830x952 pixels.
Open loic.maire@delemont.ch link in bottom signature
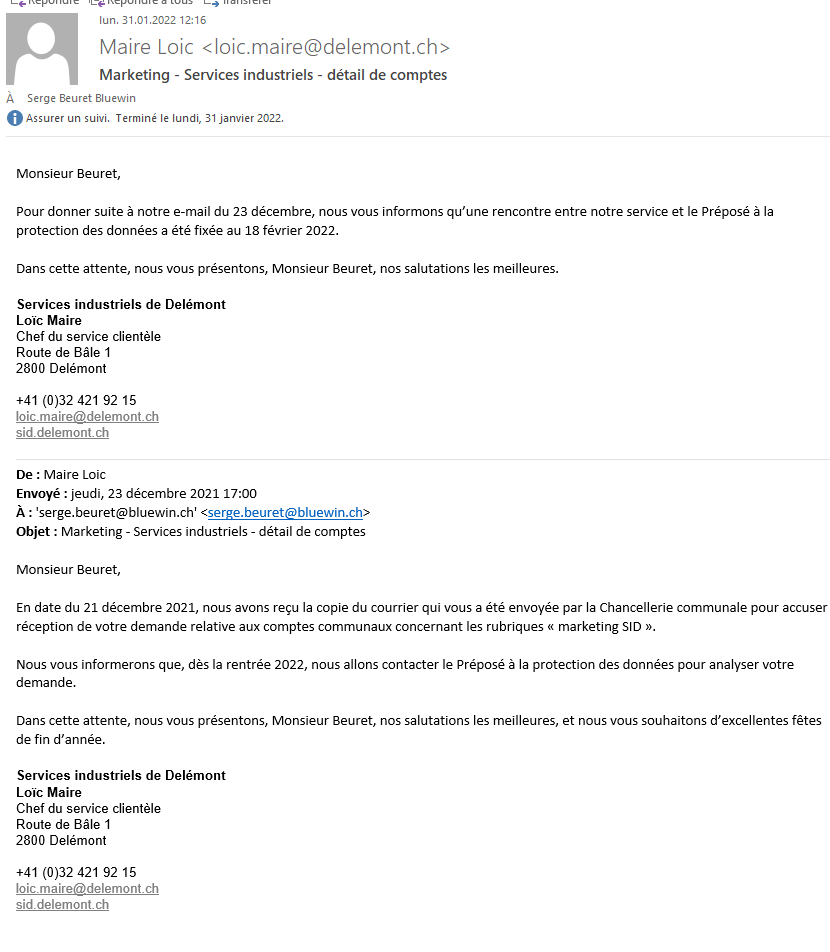pos(87,888)
